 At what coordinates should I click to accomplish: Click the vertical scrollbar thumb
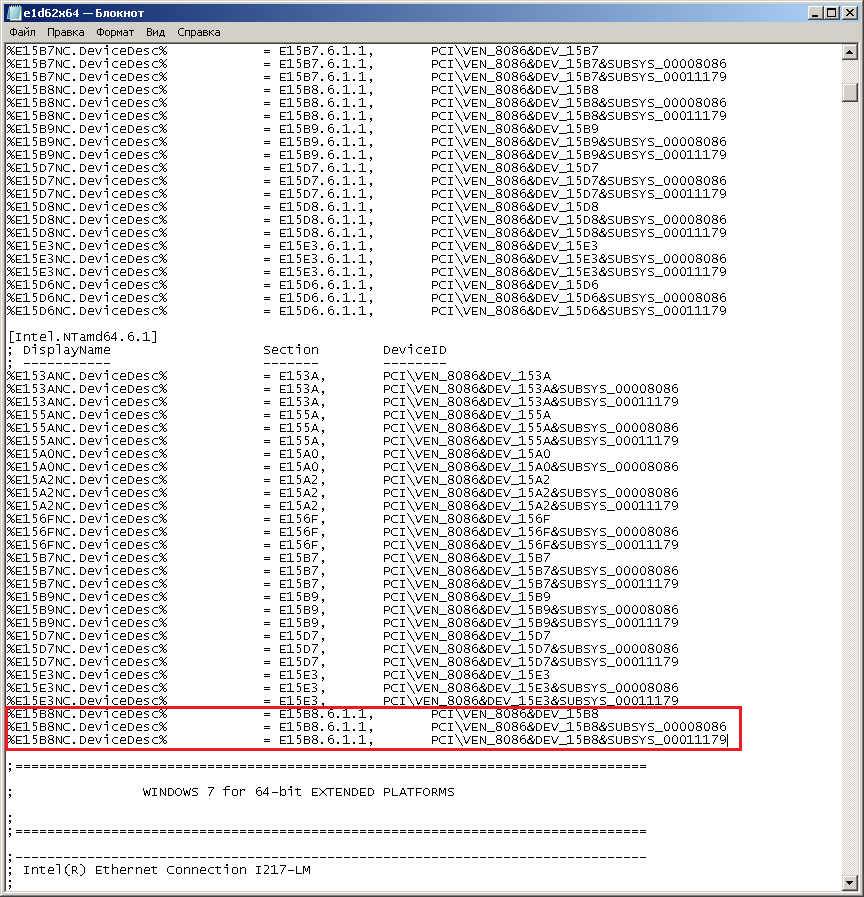(x=850, y=92)
